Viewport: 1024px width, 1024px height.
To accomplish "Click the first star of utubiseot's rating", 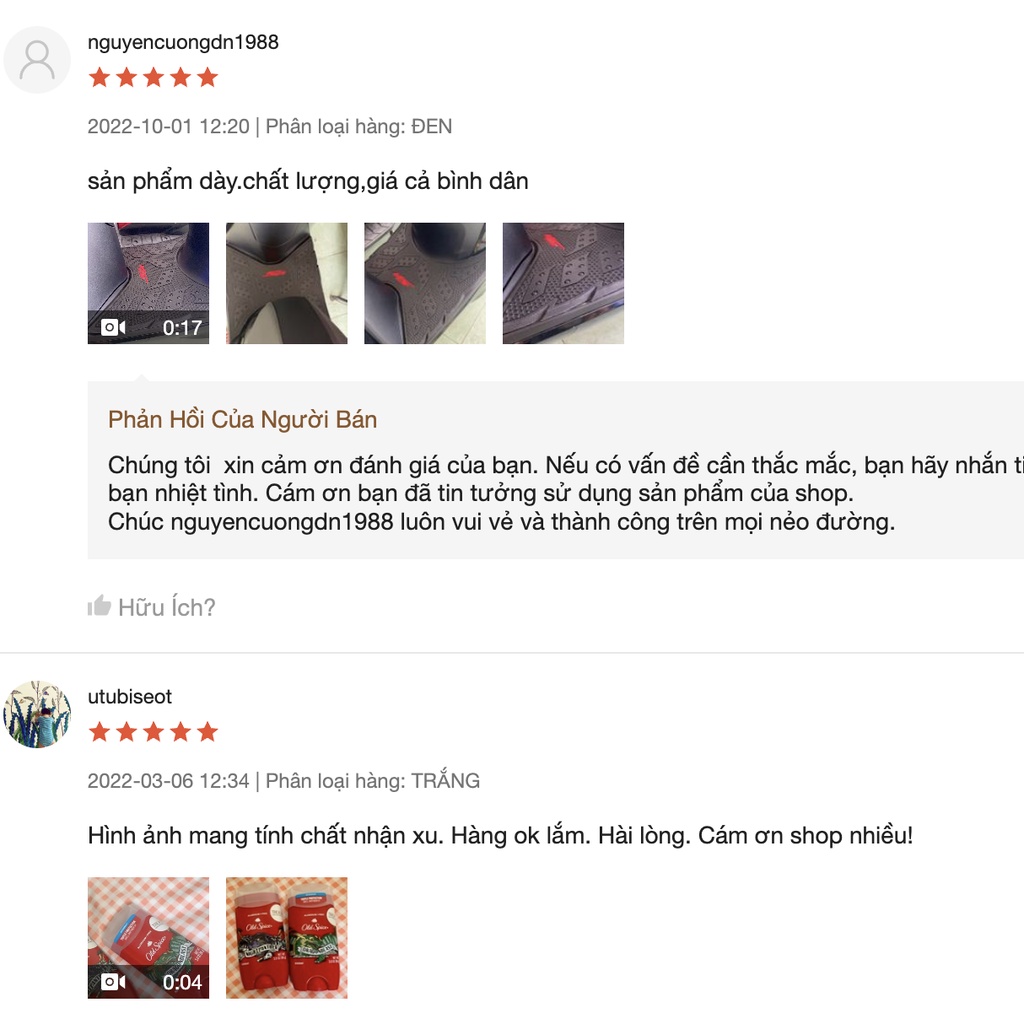I will click(x=99, y=731).
